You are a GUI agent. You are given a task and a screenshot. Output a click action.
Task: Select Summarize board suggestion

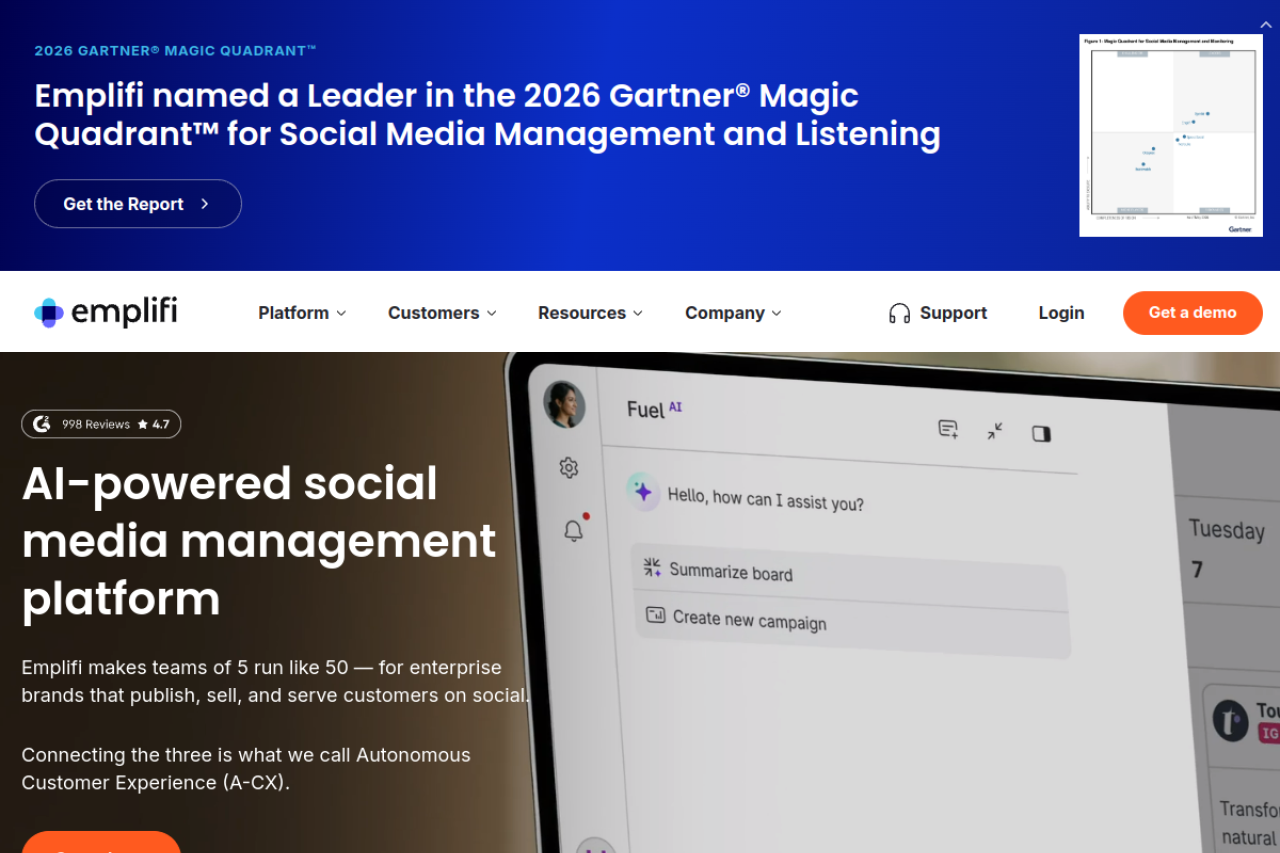click(849, 573)
